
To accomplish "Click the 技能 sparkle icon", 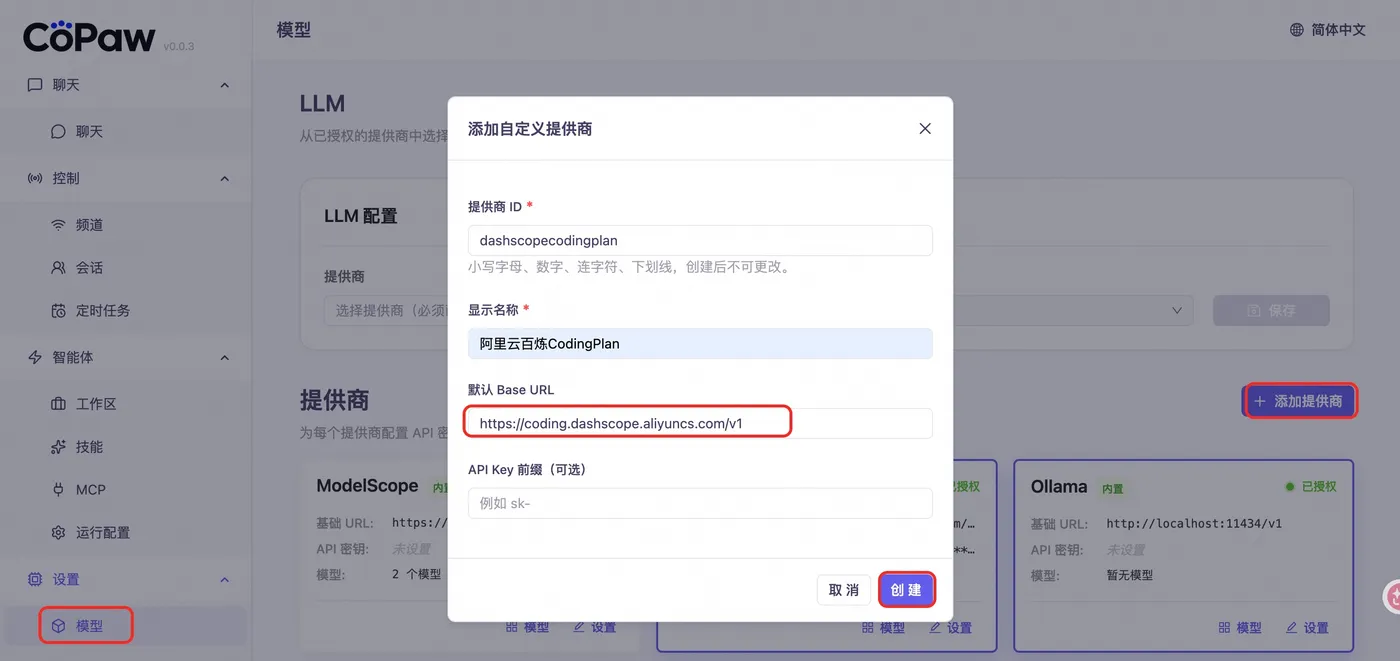I will (x=58, y=447).
